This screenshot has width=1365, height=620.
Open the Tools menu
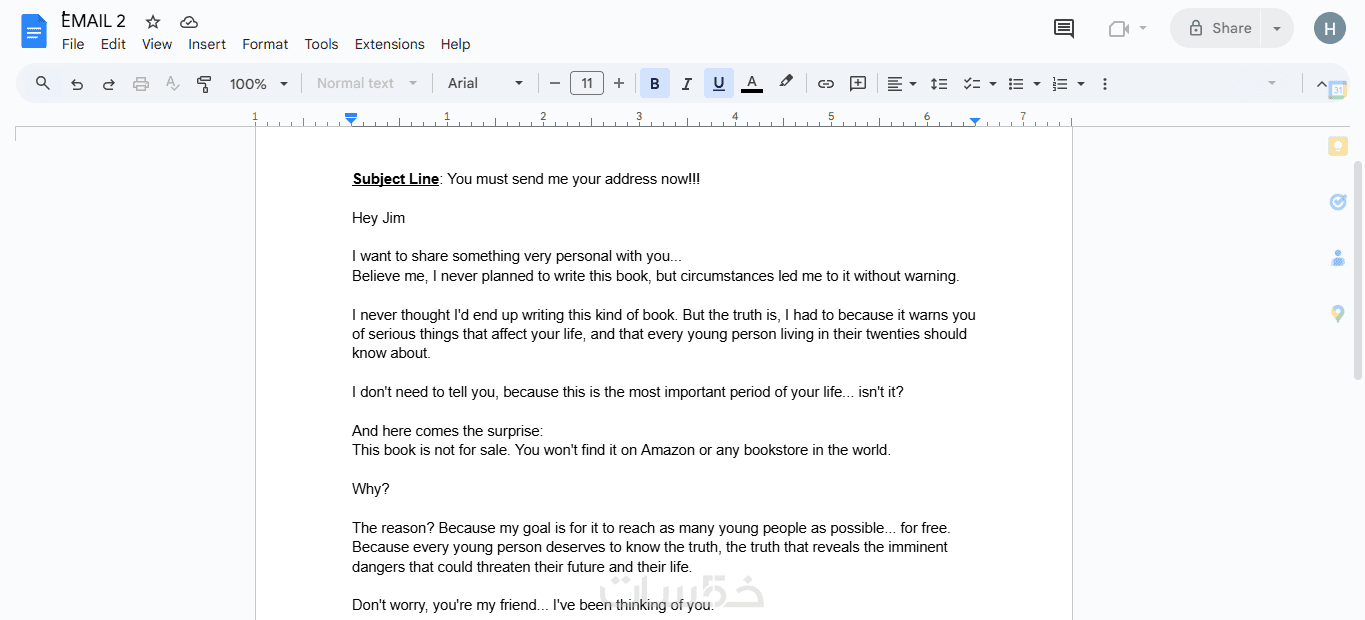click(322, 44)
